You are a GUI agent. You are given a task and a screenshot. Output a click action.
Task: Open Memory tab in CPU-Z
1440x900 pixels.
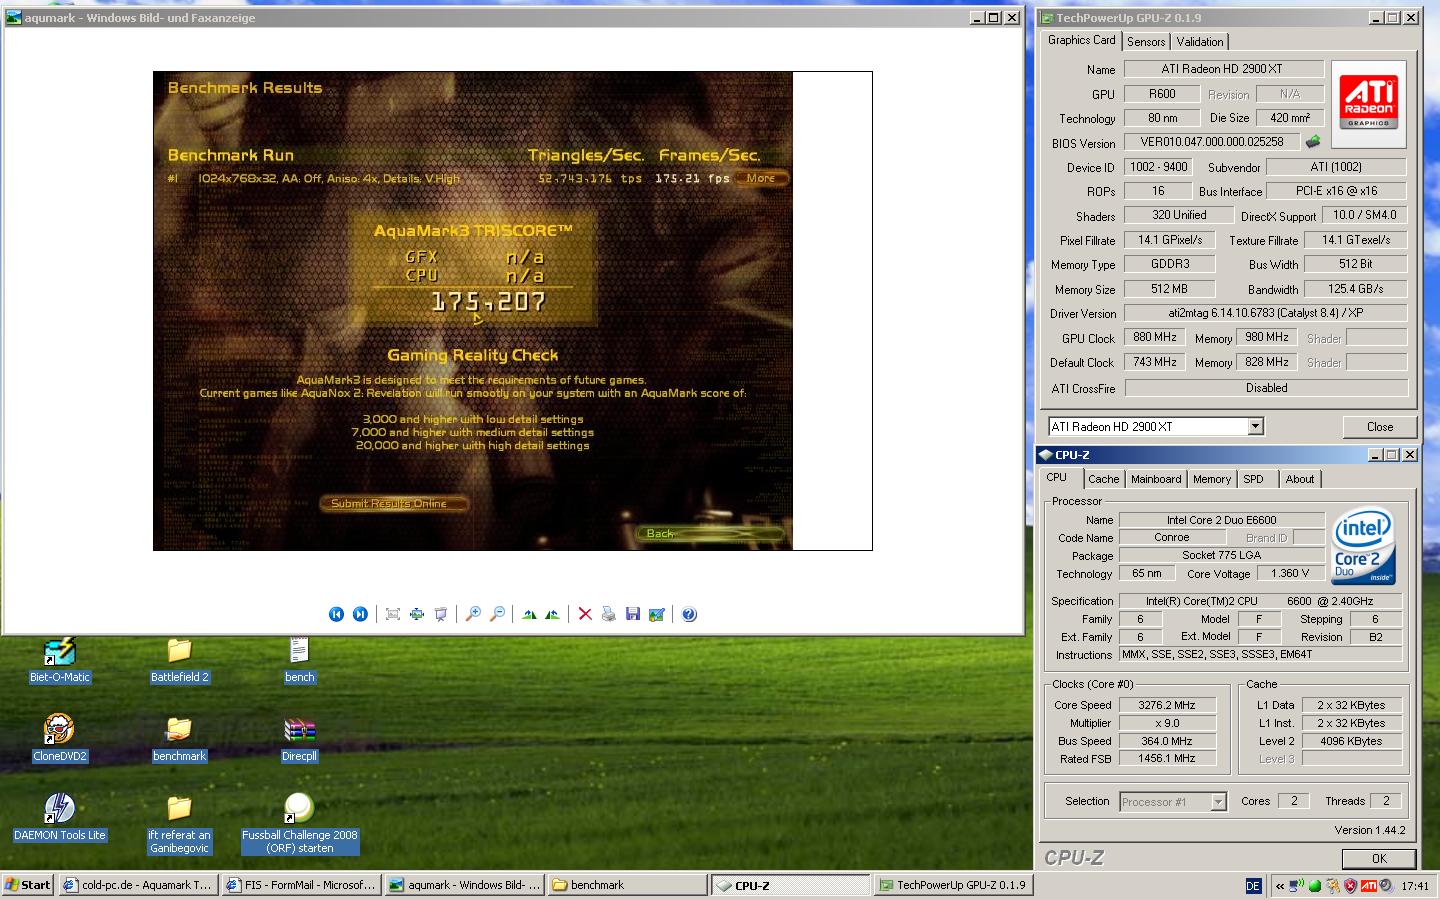[x=1212, y=479]
